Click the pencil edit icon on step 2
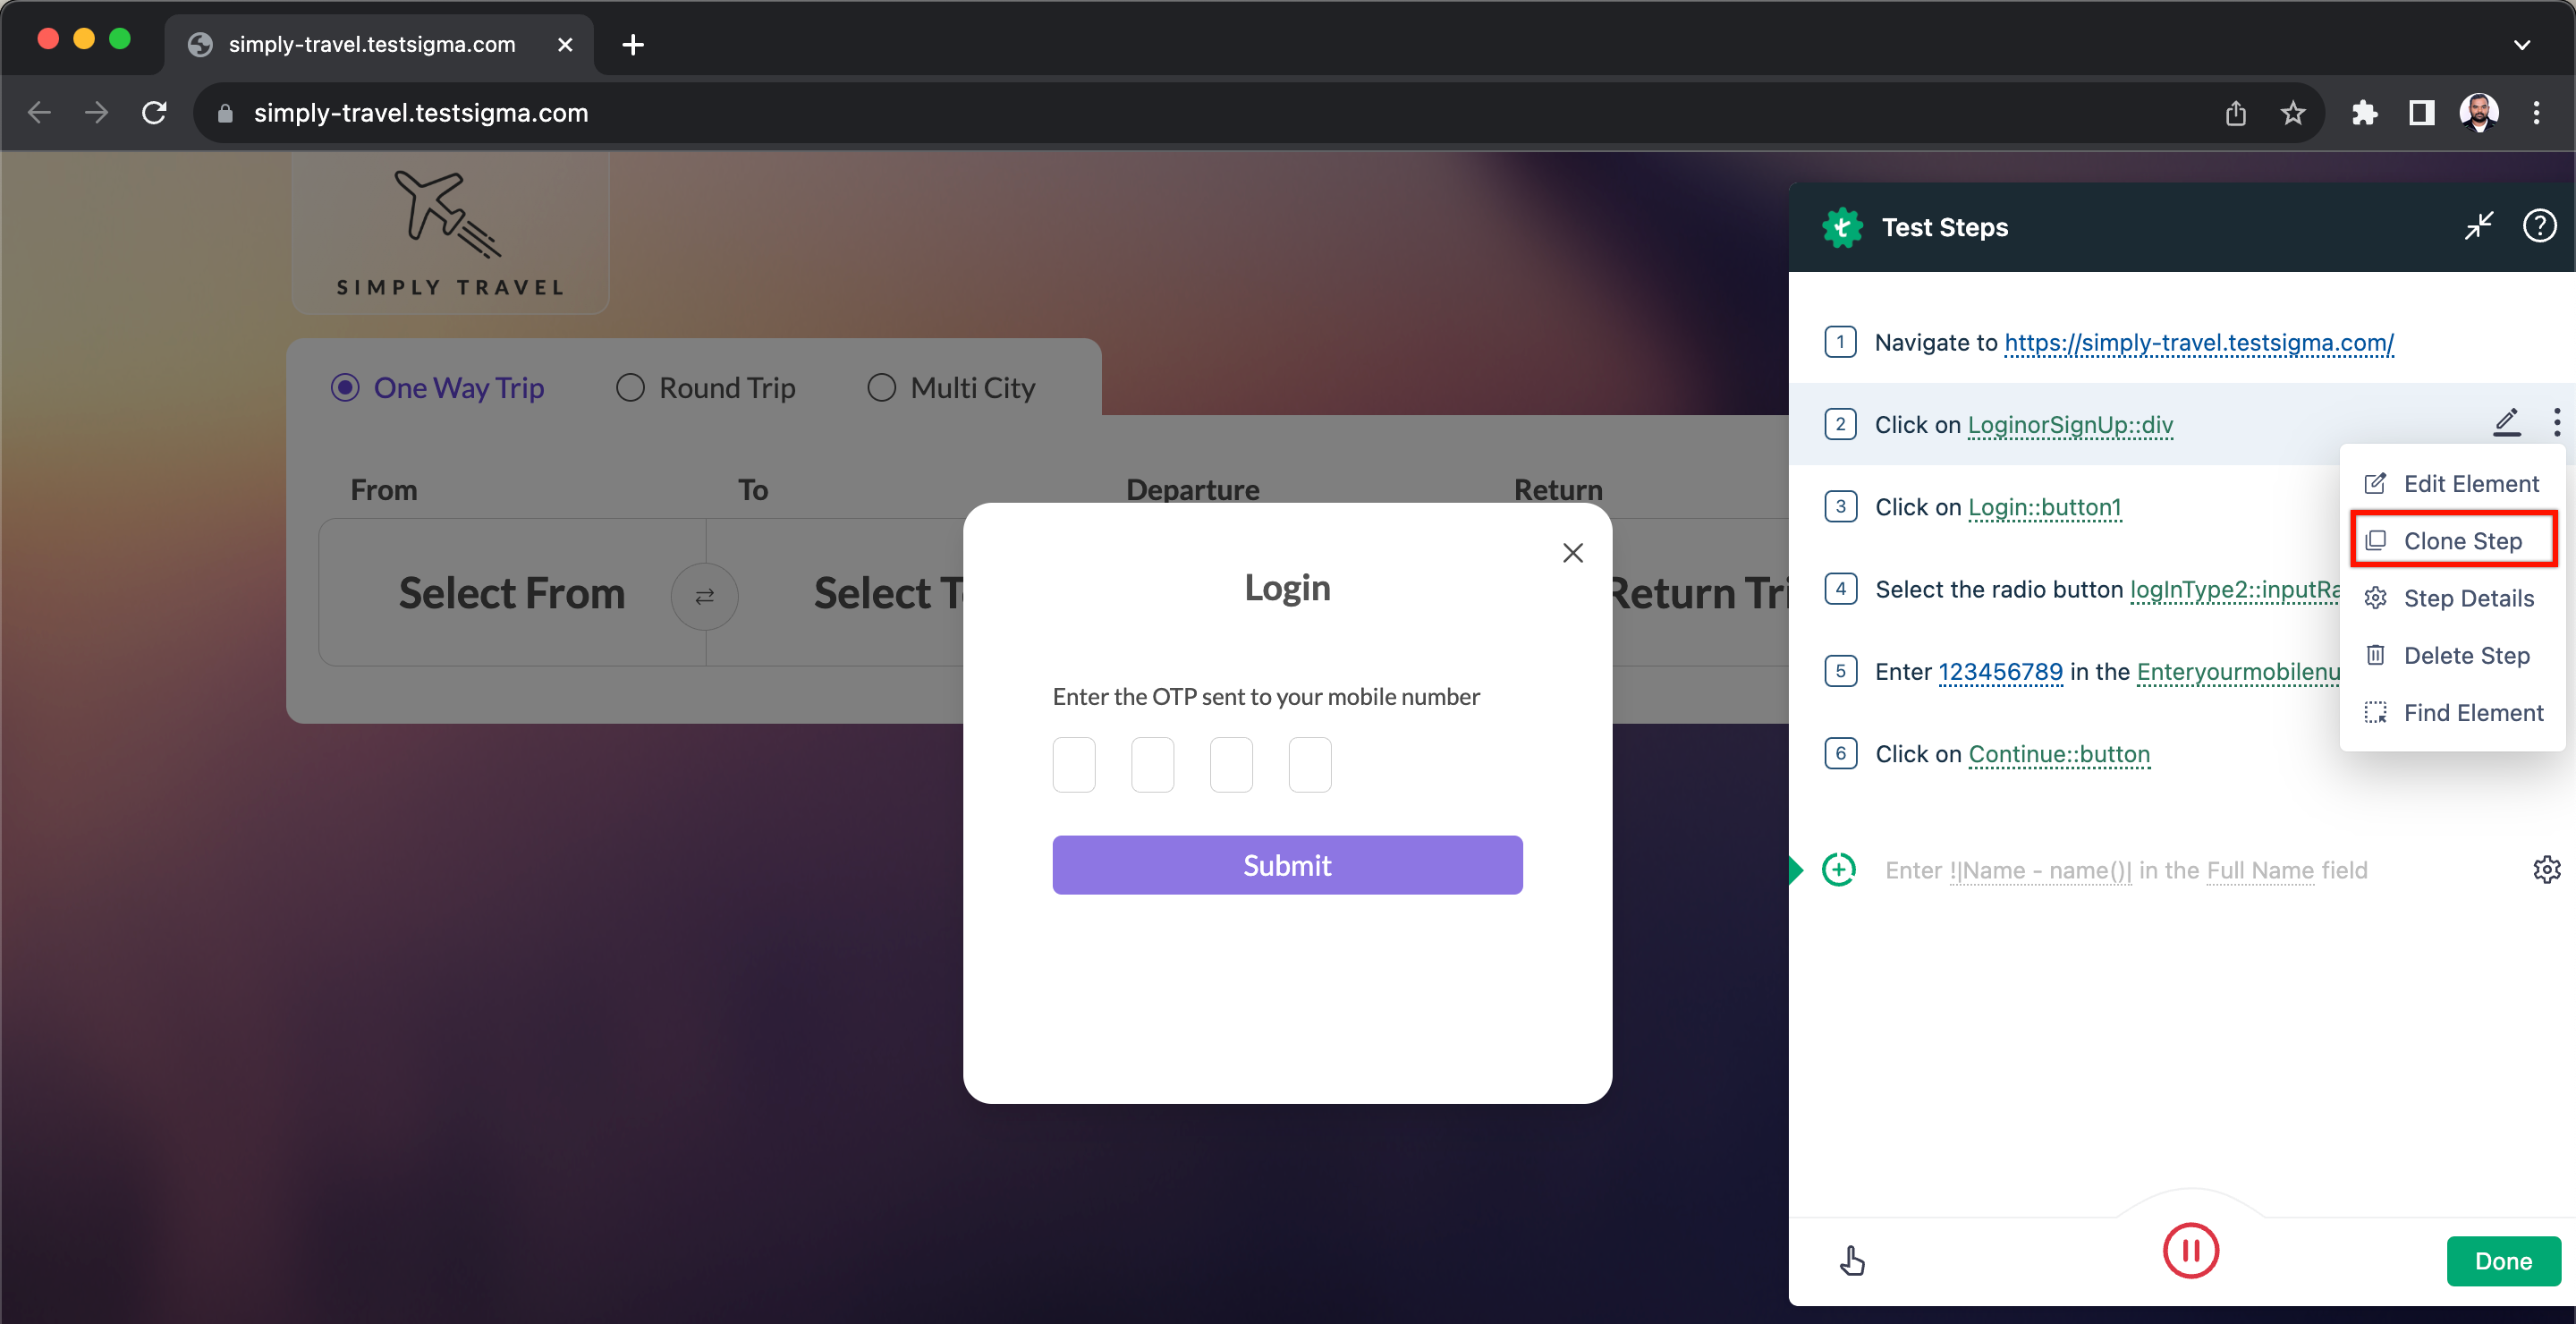Image resolution: width=2576 pixels, height=1324 pixels. [x=2507, y=424]
